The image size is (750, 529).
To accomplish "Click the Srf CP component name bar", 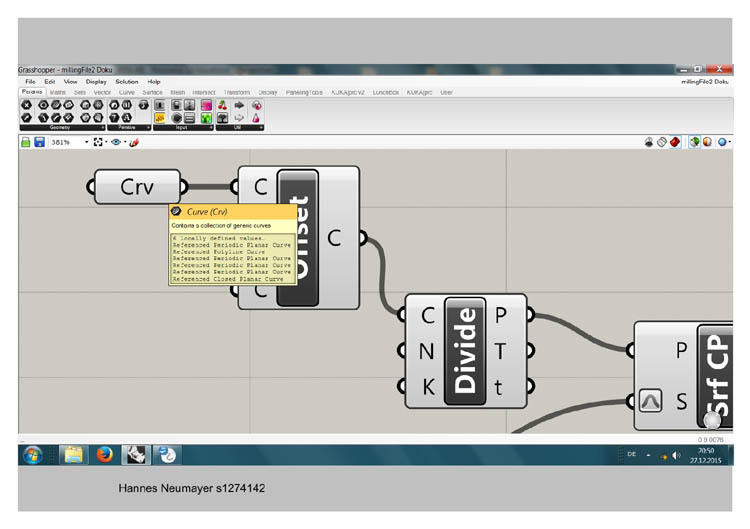I will click(x=716, y=376).
